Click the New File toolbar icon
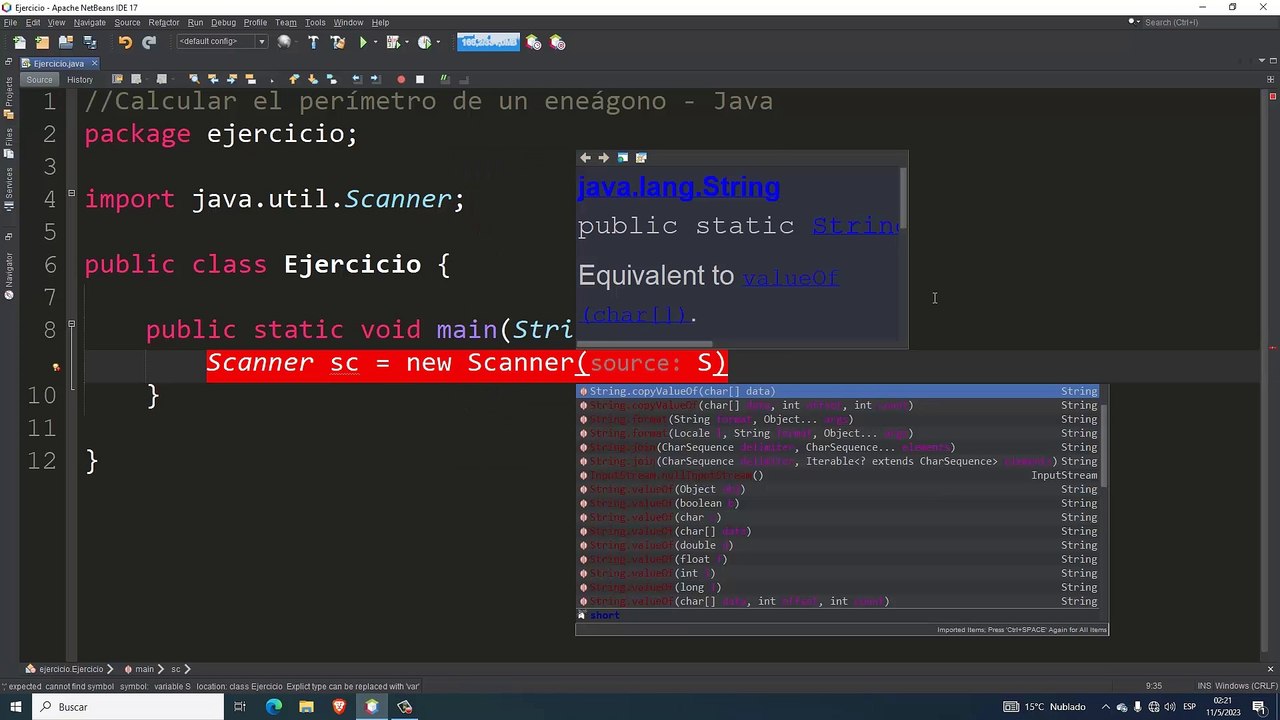Screen dimensions: 1280x720 tap(19, 42)
